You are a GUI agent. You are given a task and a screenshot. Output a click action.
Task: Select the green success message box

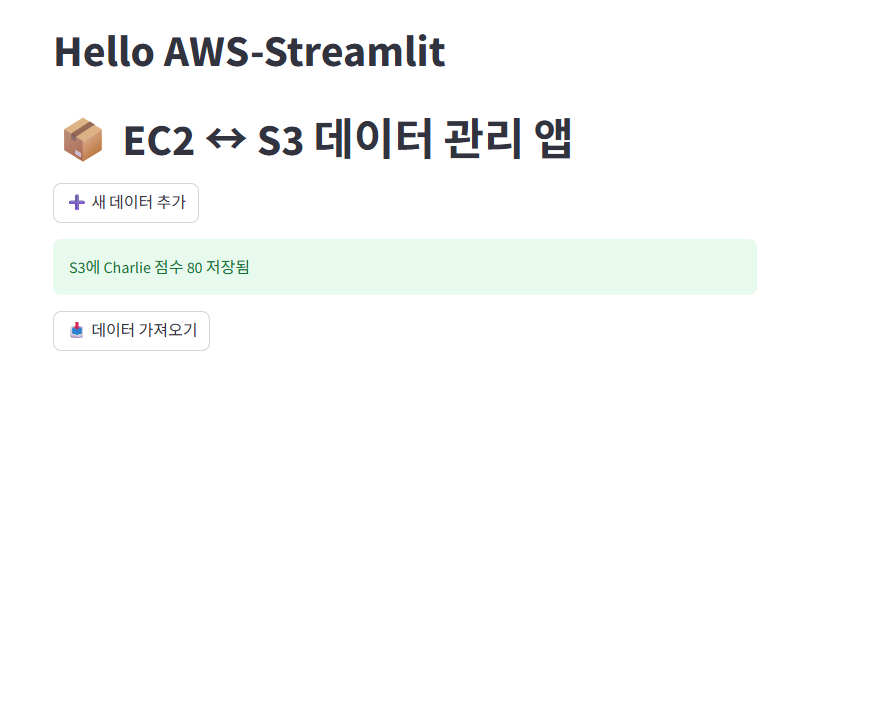click(x=405, y=267)
